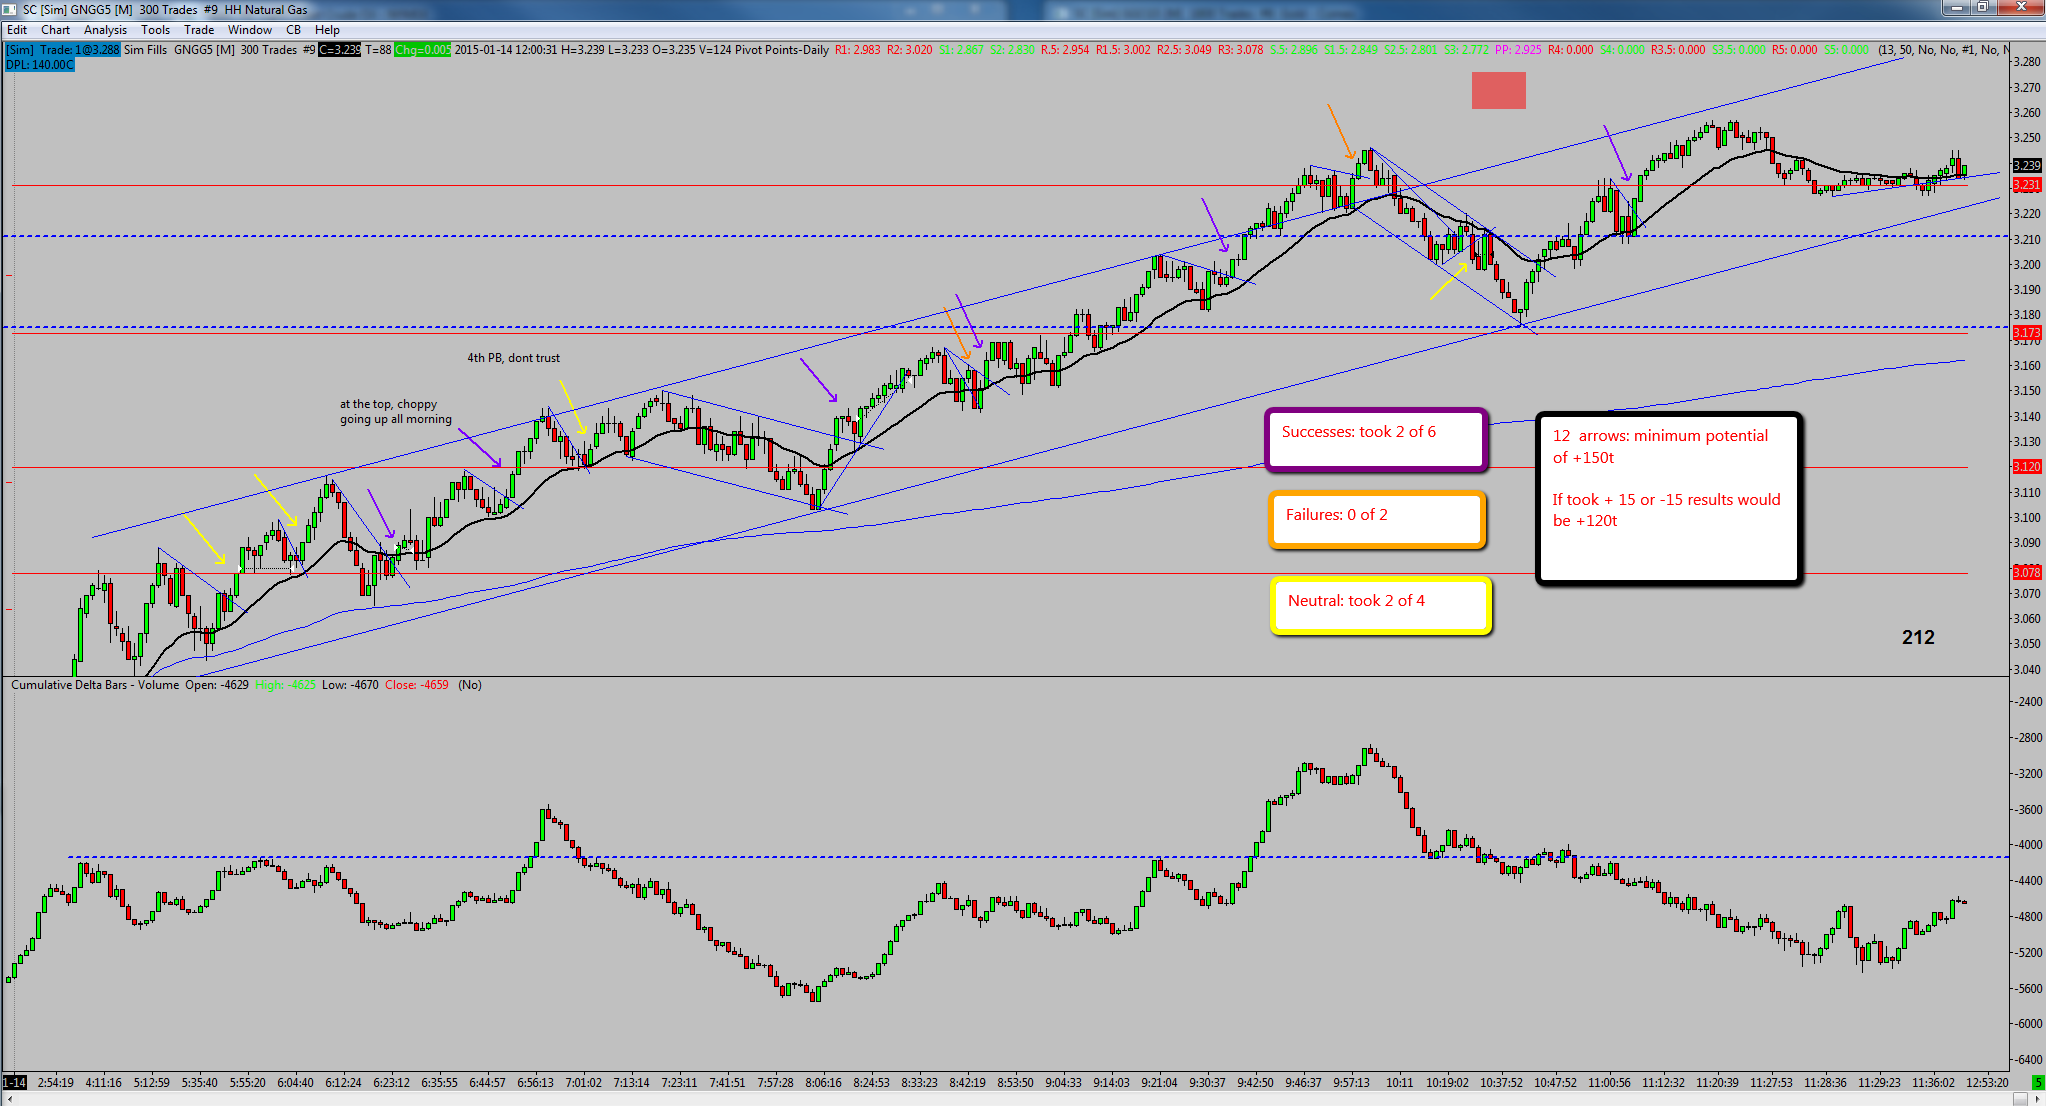
Task: Click the red '3.078' price axis label
Action: coord(2027,573)
